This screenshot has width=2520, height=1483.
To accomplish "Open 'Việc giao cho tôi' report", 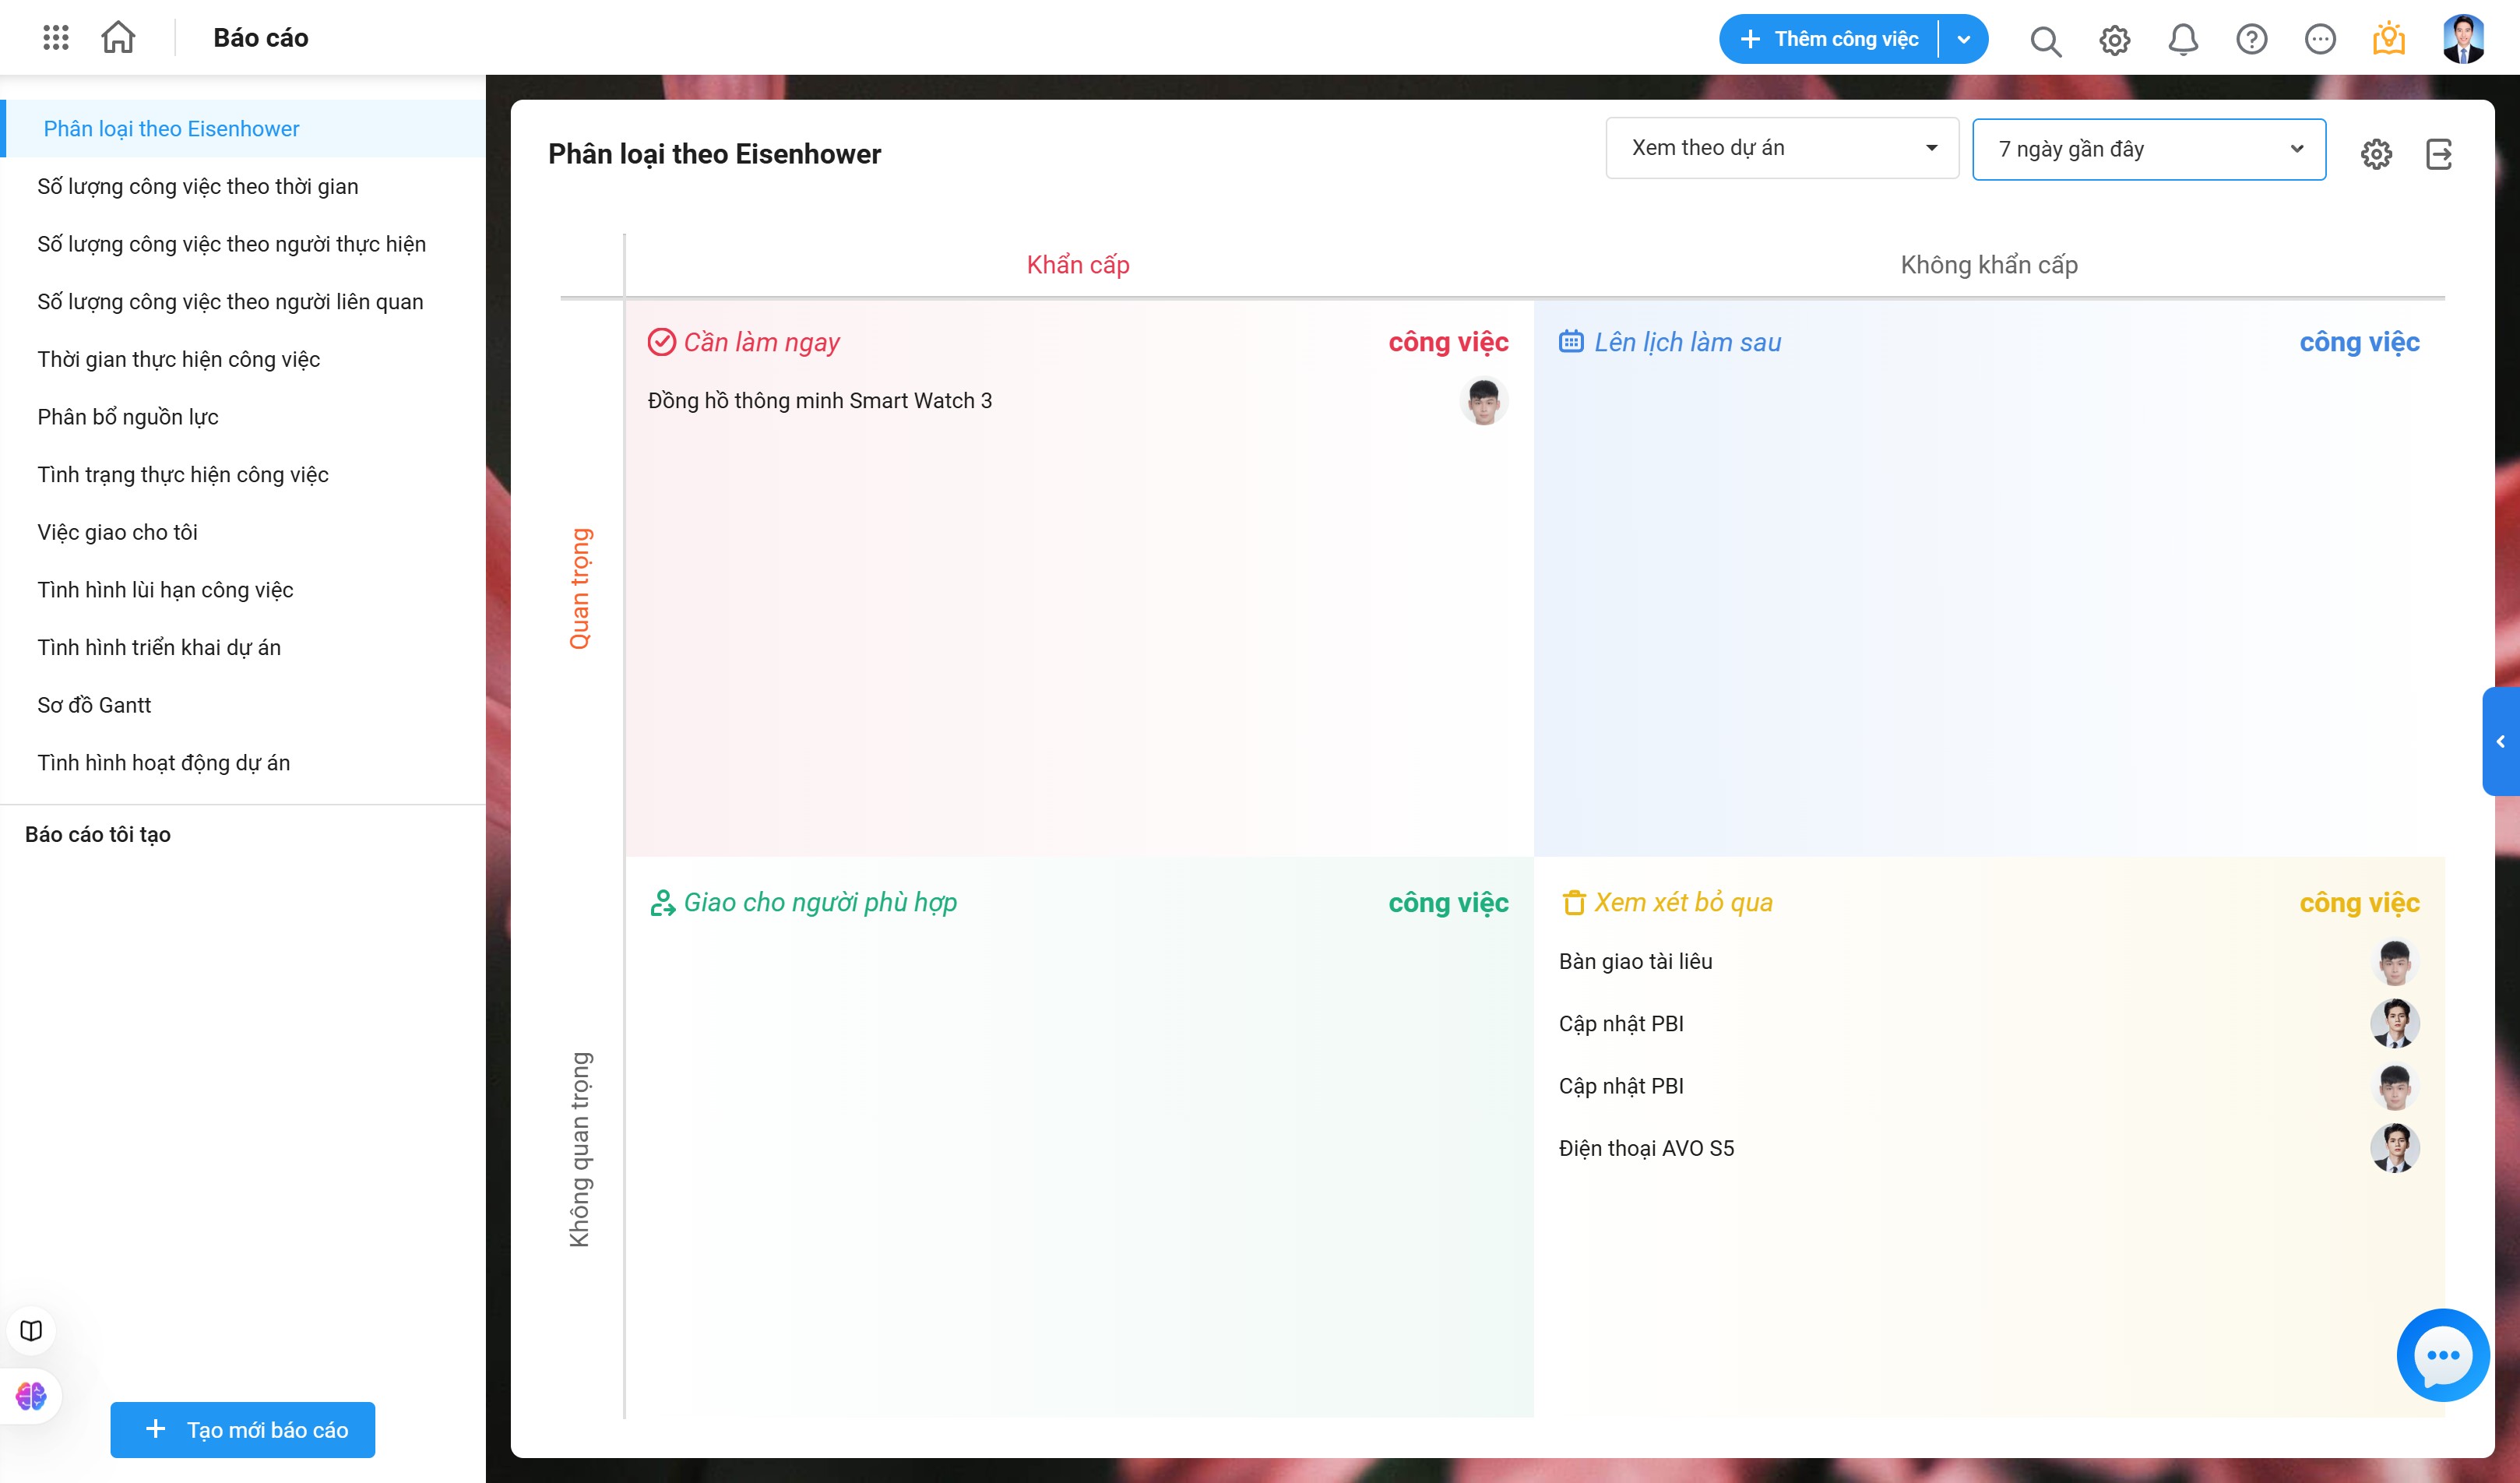I will [117, 532].
